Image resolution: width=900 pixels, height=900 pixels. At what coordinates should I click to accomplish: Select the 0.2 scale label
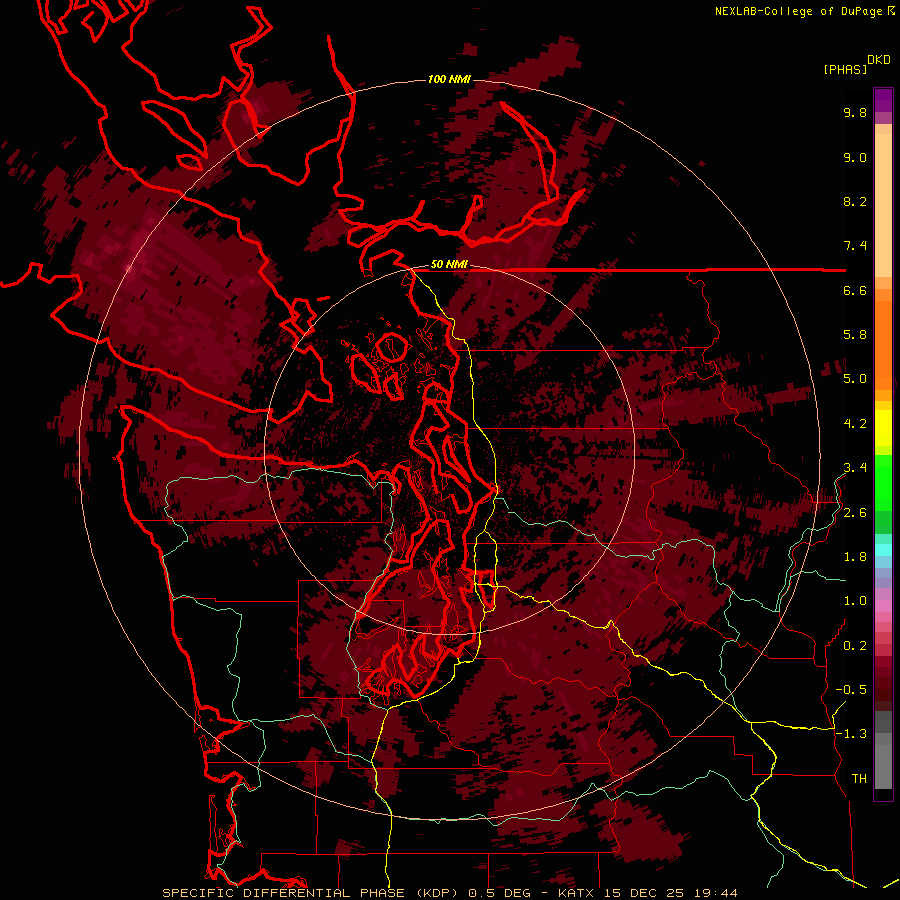pyautogui.click(x=855, y=646)
